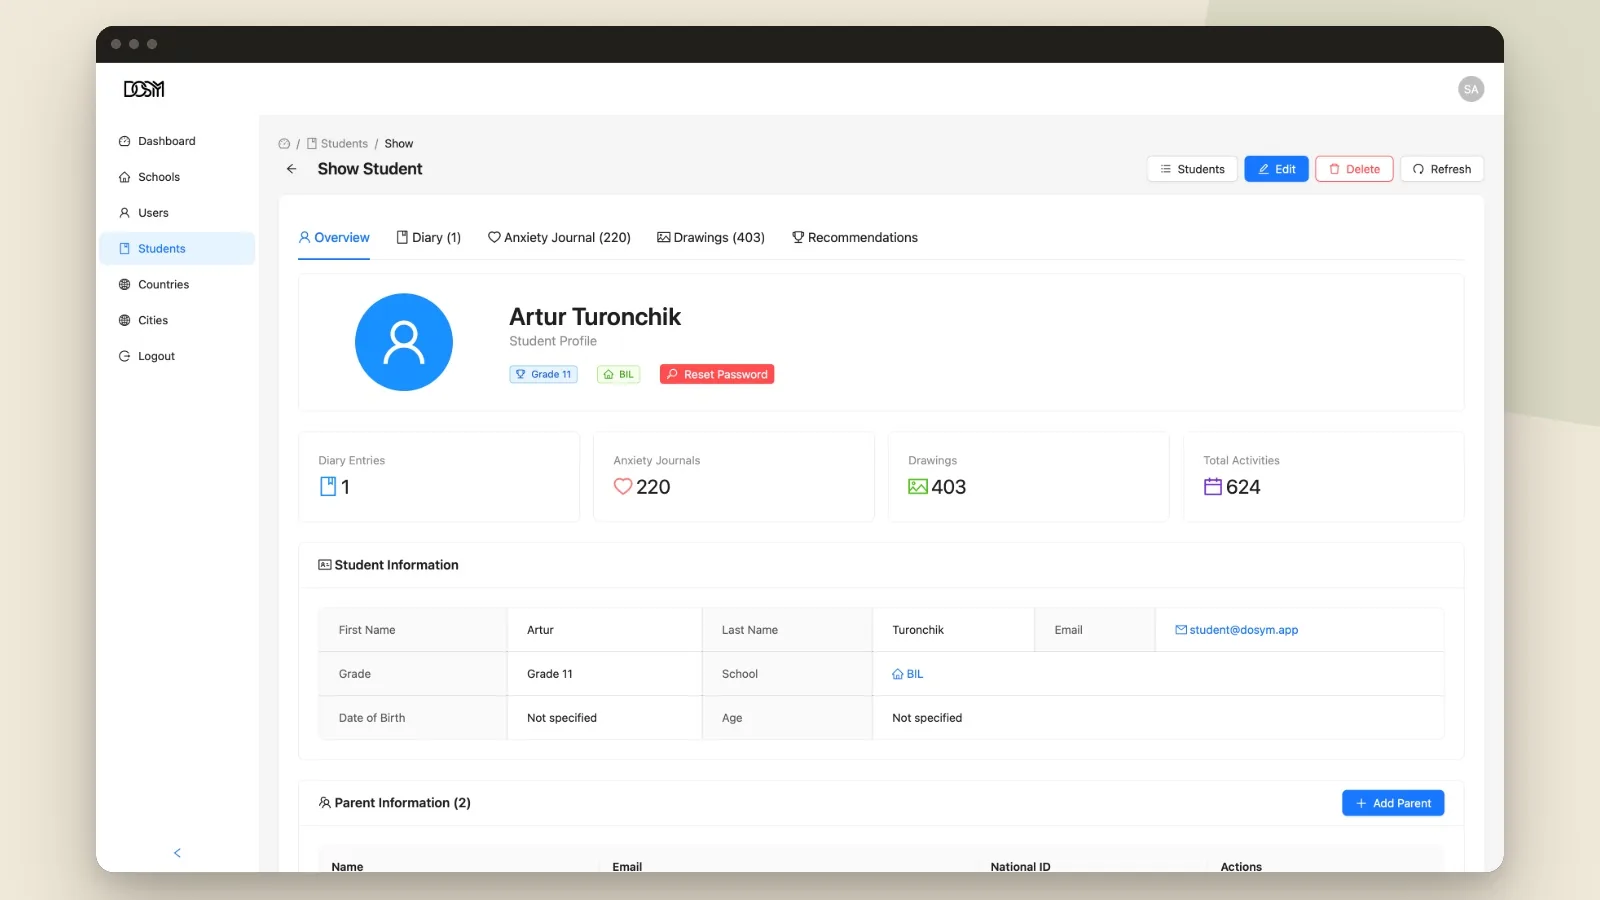Click the National ID column header
This screenshot has width=1600, height=900.
point(1020,867)
